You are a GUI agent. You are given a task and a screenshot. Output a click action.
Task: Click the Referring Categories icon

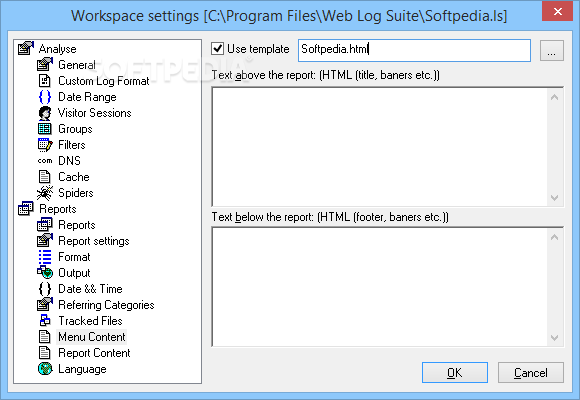click(x=45, y=305)
